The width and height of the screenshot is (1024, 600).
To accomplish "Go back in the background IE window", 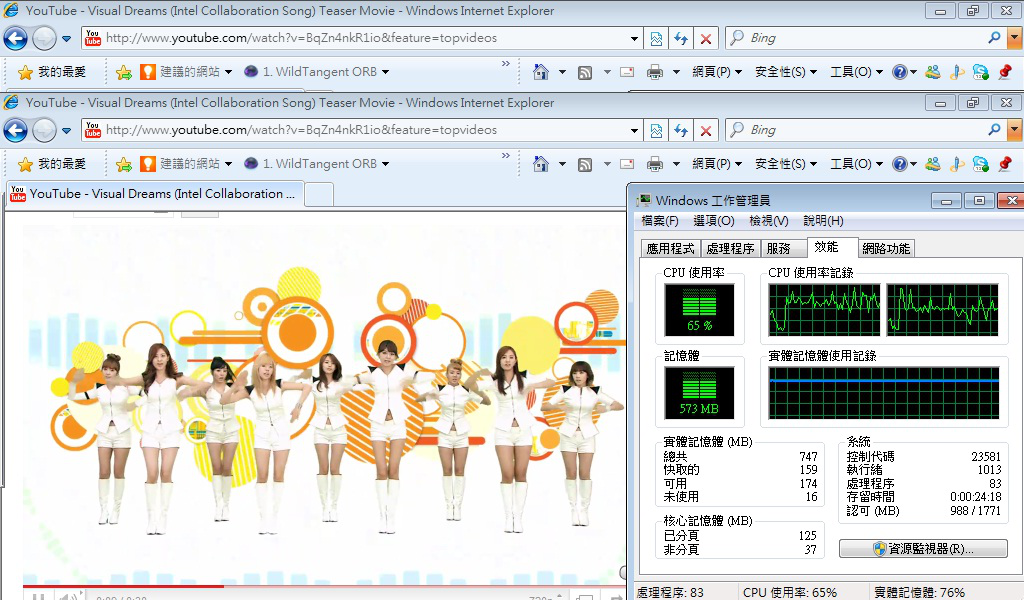I will pos(15,39).
